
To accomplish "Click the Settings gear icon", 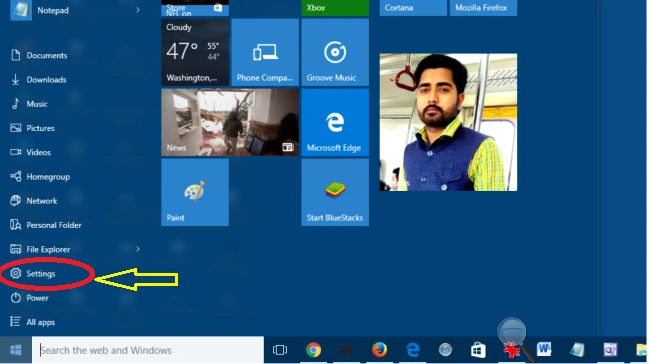I will (16, 273).
